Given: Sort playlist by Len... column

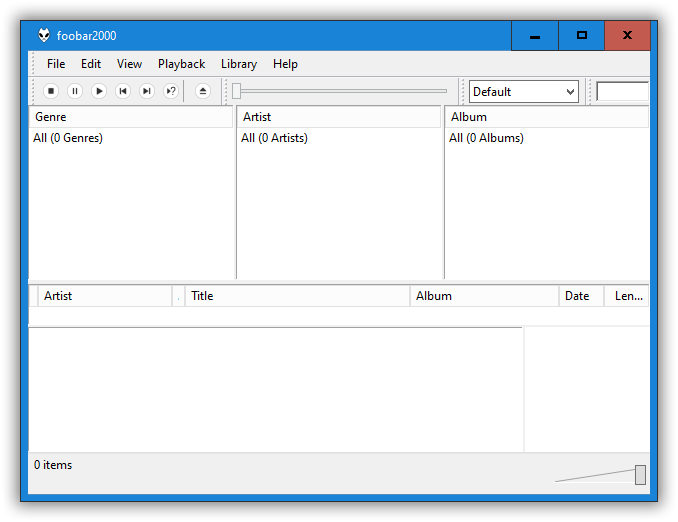Looking at the screenshot, I should 626,296.
